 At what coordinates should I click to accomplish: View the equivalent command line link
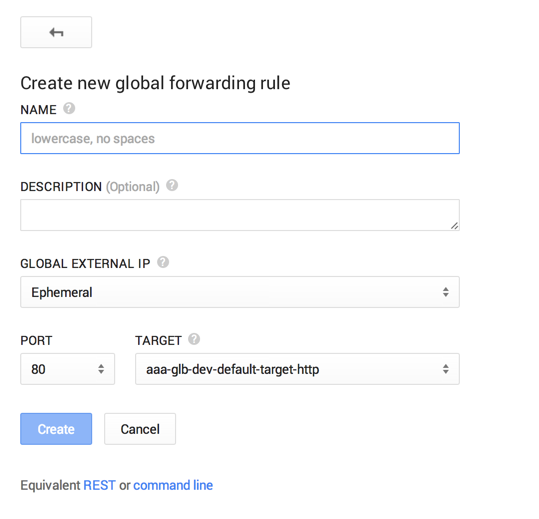click(x=173, y=485)
